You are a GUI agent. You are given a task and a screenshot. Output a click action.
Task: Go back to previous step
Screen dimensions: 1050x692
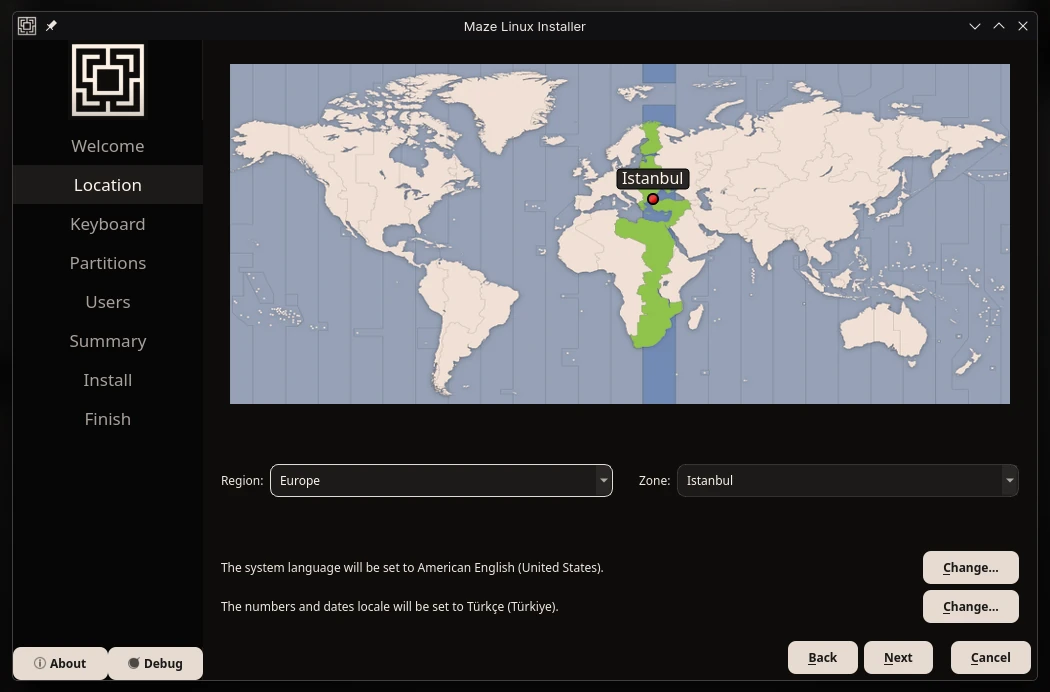click(x=822, y=658)
